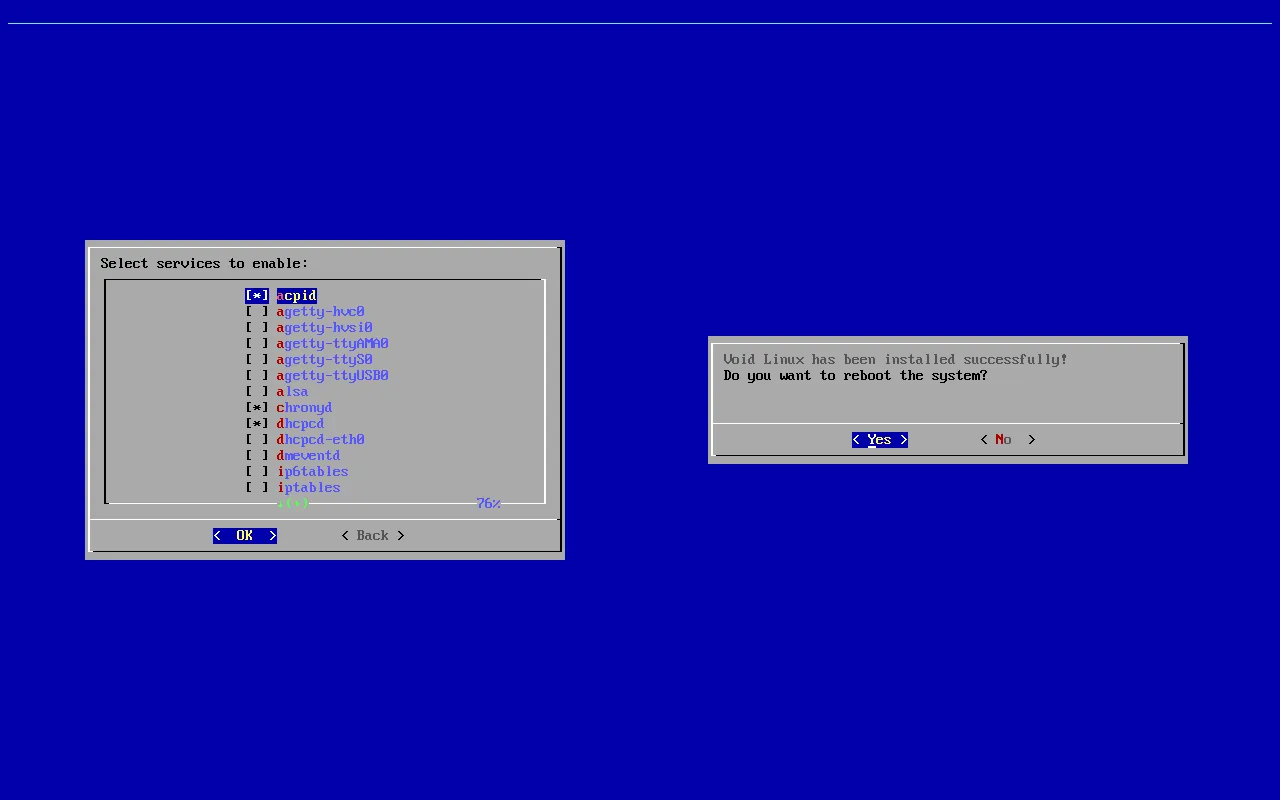Enable the dhcpcd-eth0 service checkbox

pos(257,440)
